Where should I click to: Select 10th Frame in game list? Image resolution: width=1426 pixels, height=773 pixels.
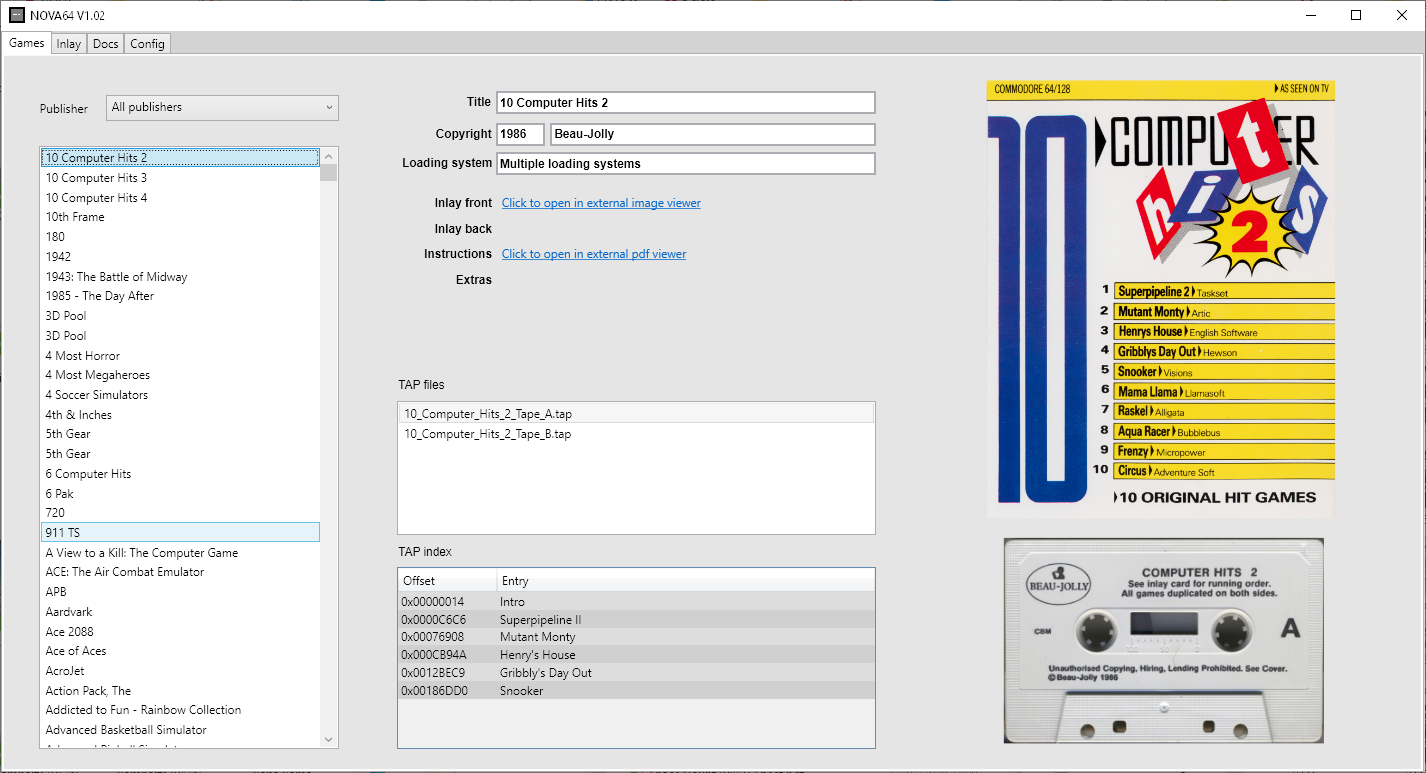point(180,217)
